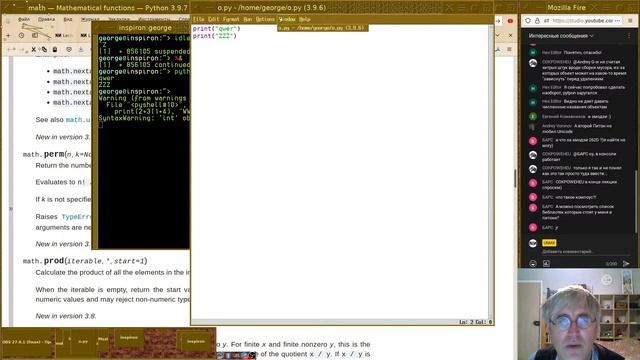Expand the Интересные сообщения chat filter dropdown
Image resolution: width=640 pixels, height=360 pixels.
tap(561, 36)
